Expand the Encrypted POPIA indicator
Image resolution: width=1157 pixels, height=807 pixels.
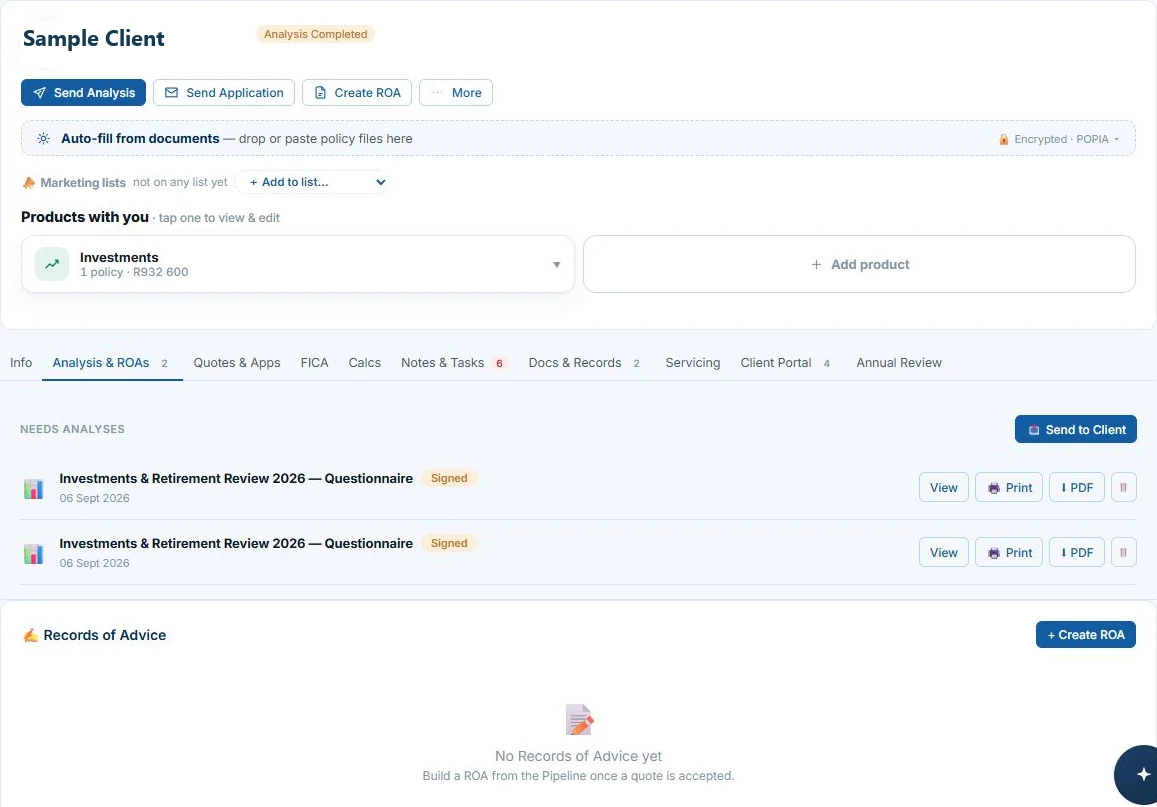(x=1059, y=139)
